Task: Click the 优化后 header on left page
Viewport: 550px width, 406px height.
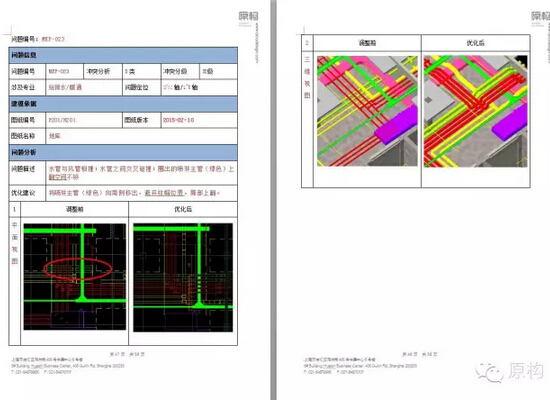Action: (183, 209)
